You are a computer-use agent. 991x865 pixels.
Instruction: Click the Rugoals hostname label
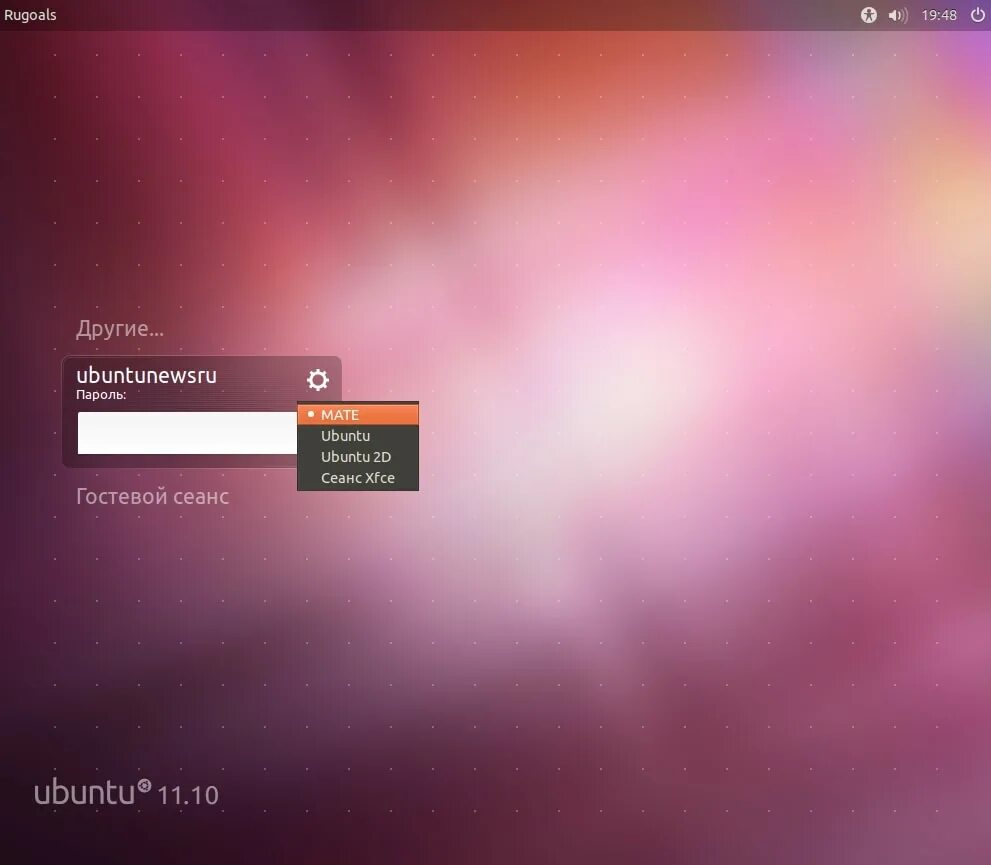30,15
